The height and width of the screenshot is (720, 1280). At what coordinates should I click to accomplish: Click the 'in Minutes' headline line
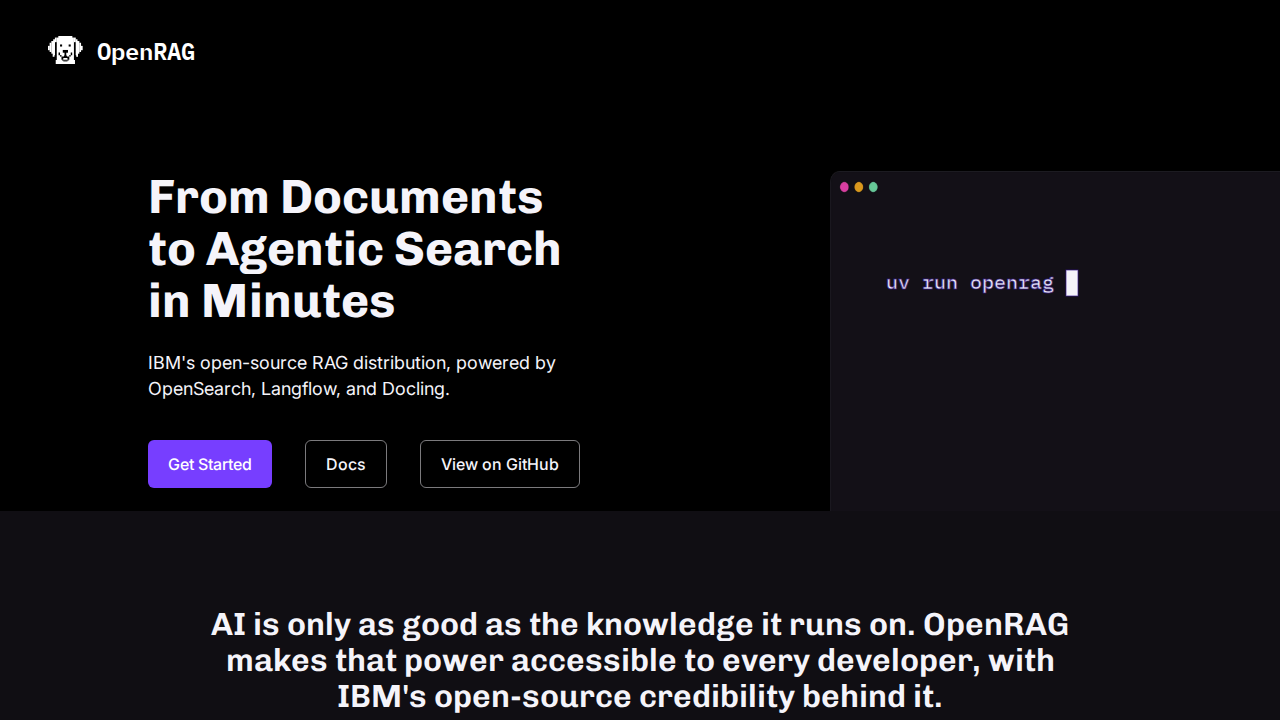[x=271, y=301]
